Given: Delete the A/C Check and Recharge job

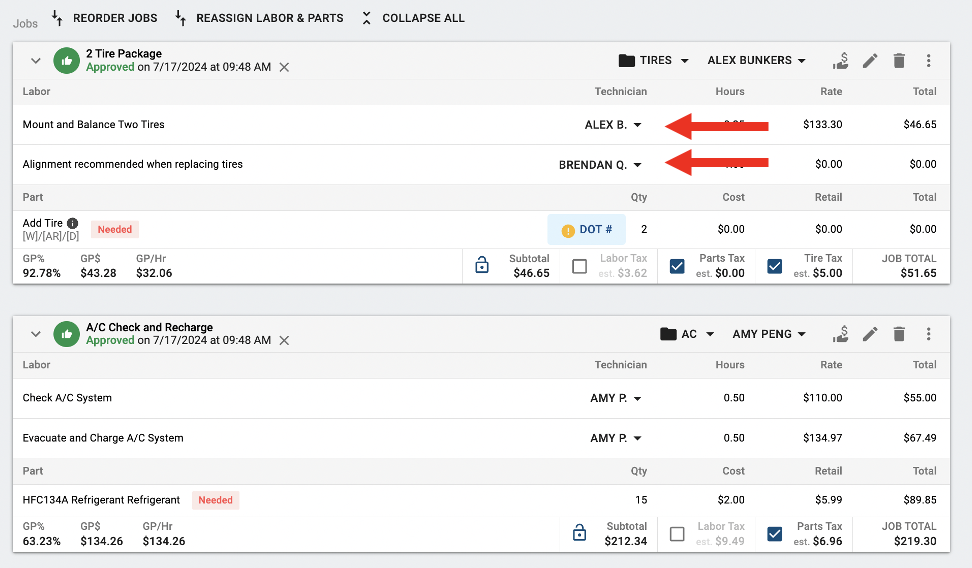Looking at the screenshot, I should pos(899,334).
